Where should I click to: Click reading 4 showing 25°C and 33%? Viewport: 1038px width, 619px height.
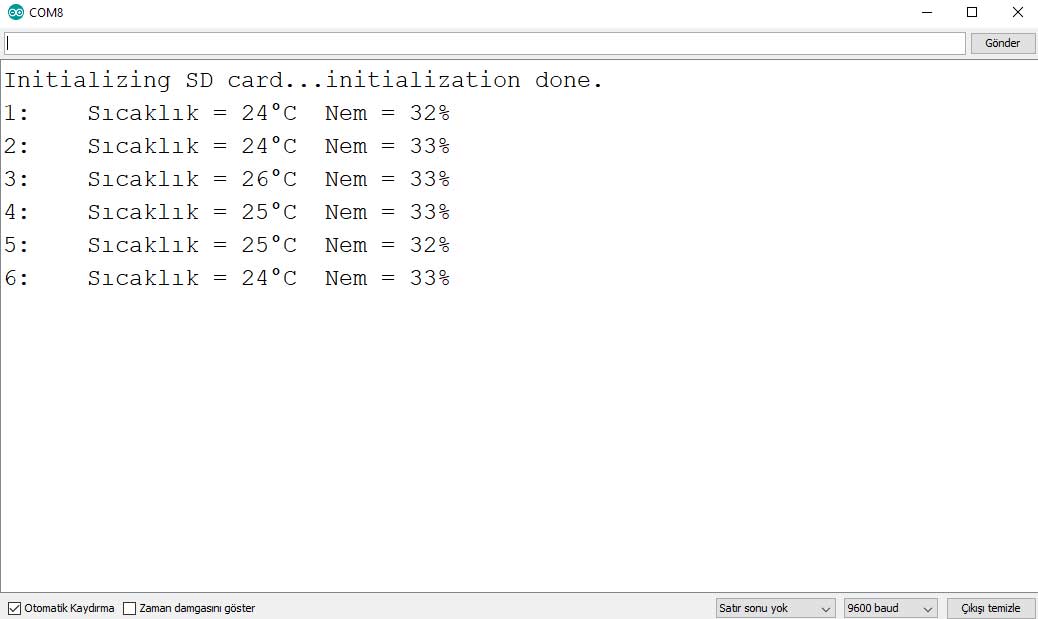[x=227, y=212]
